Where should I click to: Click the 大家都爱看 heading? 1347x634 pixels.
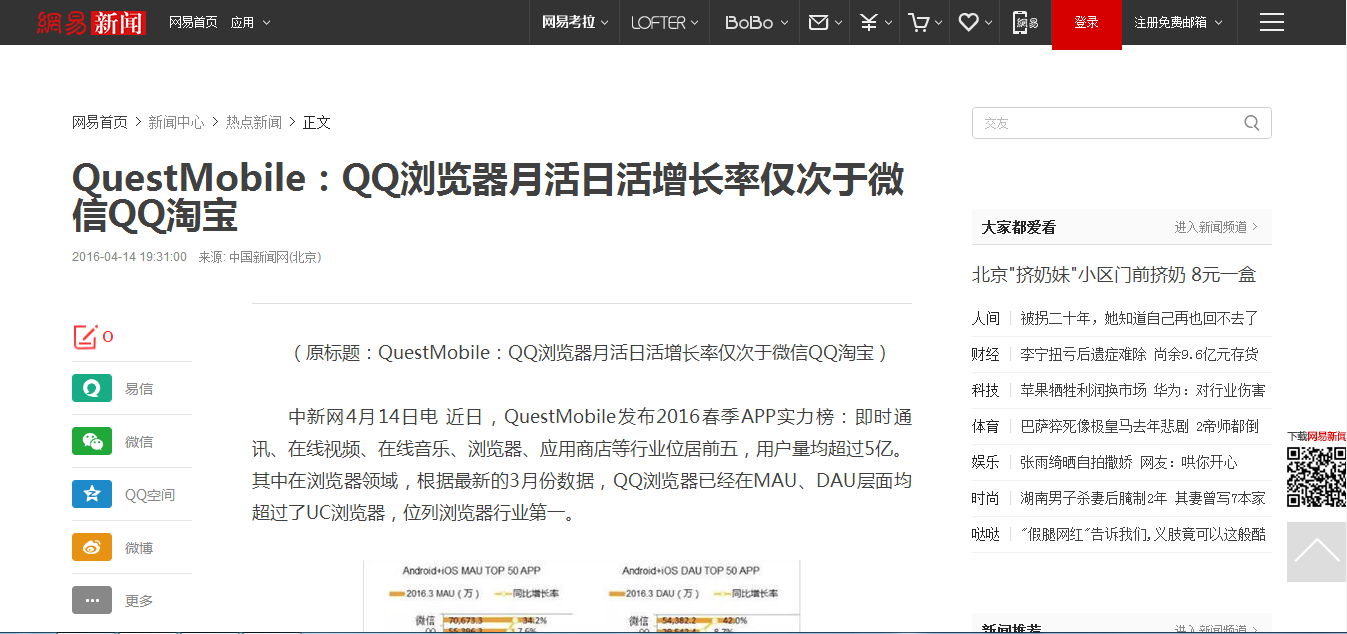(1018, 227)
